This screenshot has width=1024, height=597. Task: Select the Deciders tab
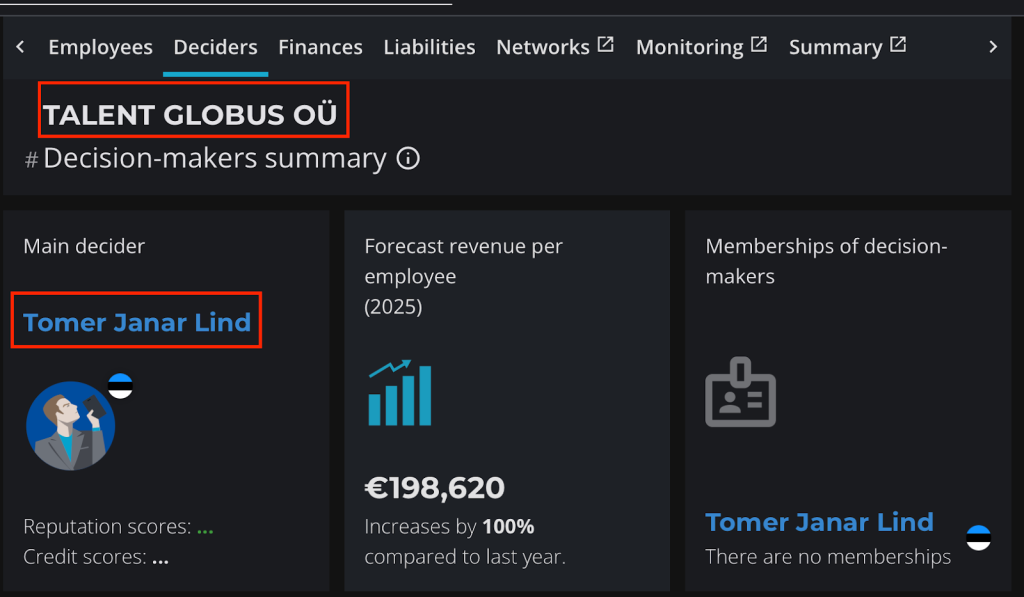tap(215, 47)
